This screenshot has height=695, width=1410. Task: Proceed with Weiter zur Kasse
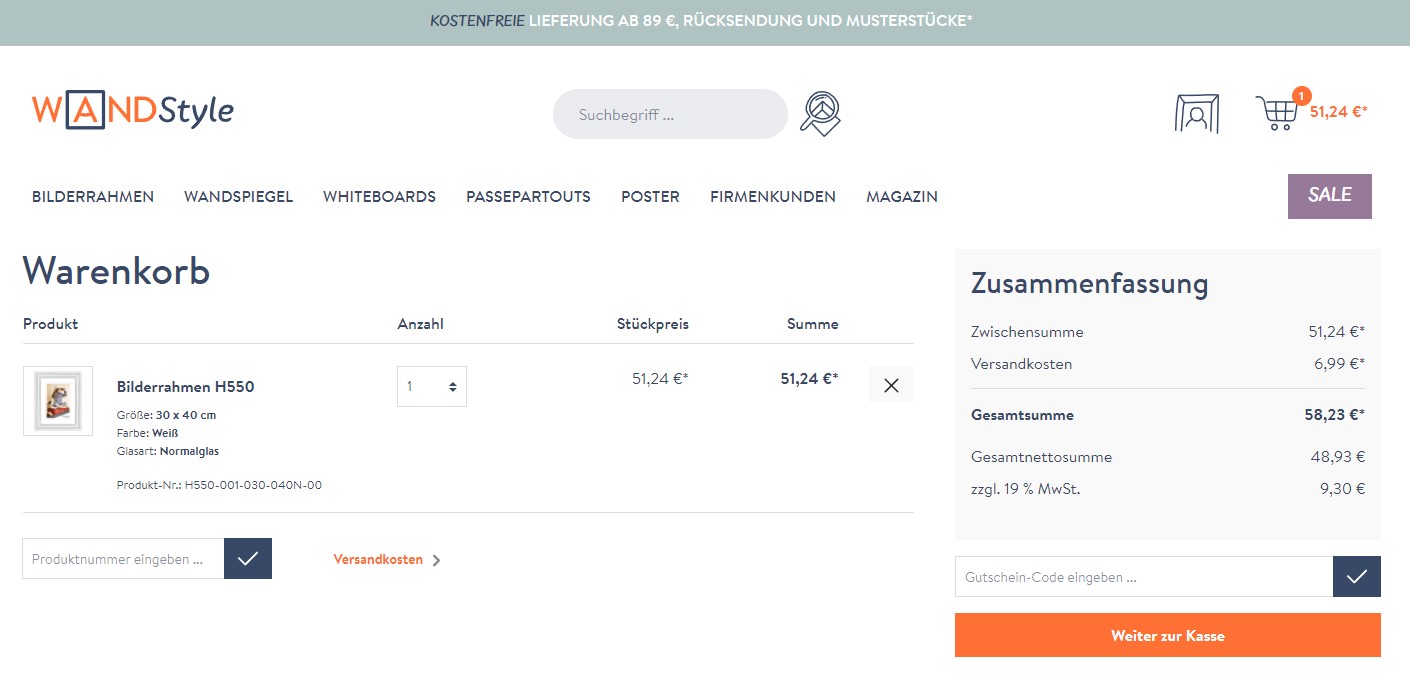[x=1167, y=636]
